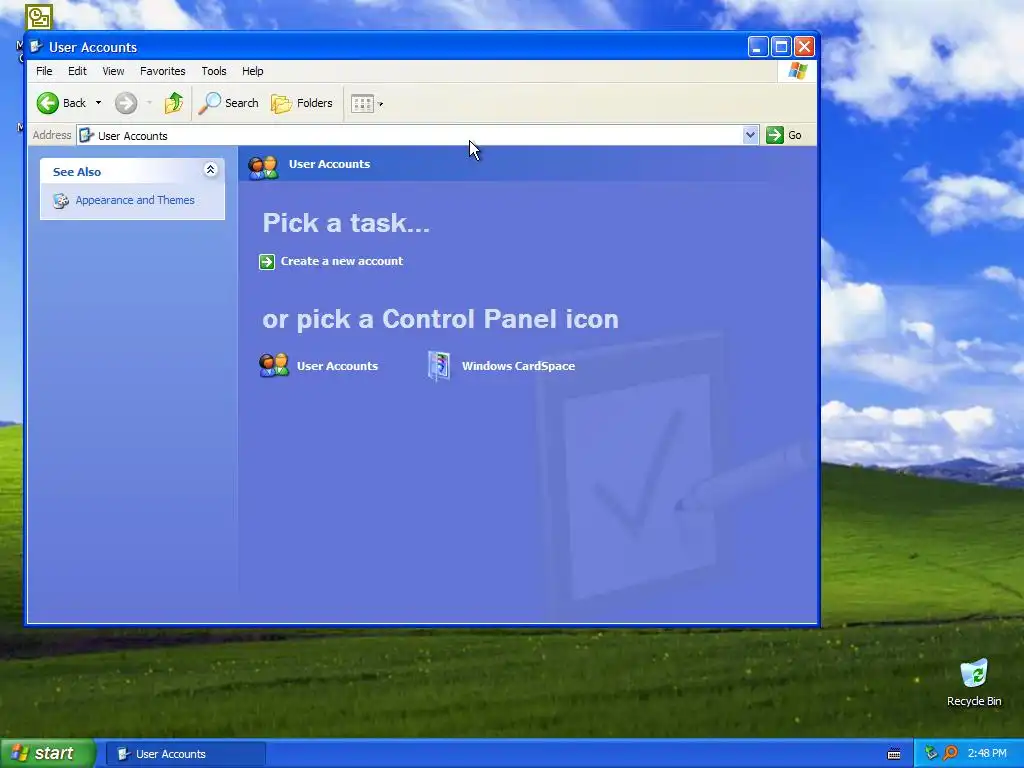
Task: Expand the Address bar dropdown arrow
Action: (x=750, y=135)
